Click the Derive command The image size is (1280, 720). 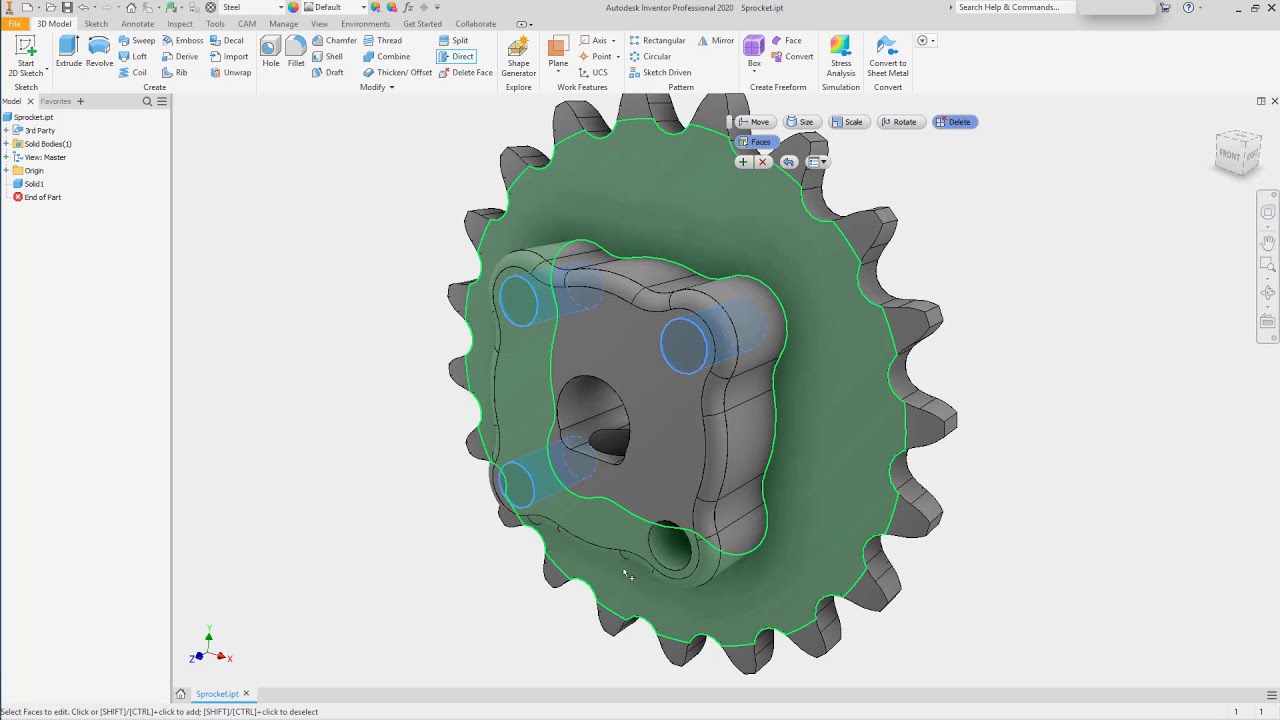(180, 57)
